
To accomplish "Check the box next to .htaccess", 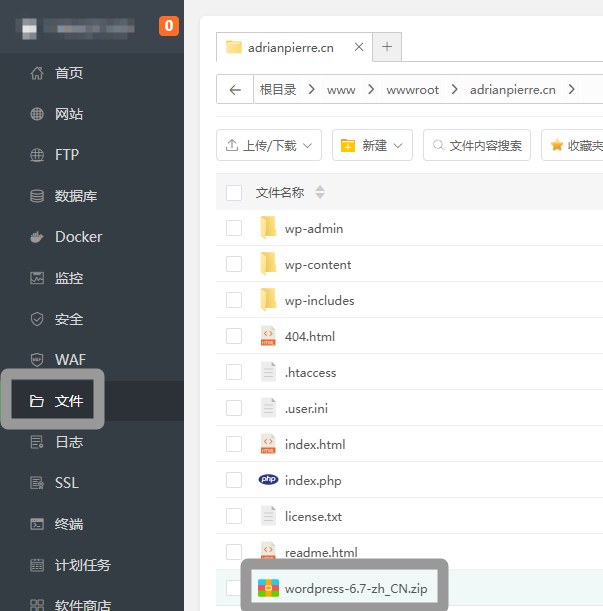I will 234,372.
